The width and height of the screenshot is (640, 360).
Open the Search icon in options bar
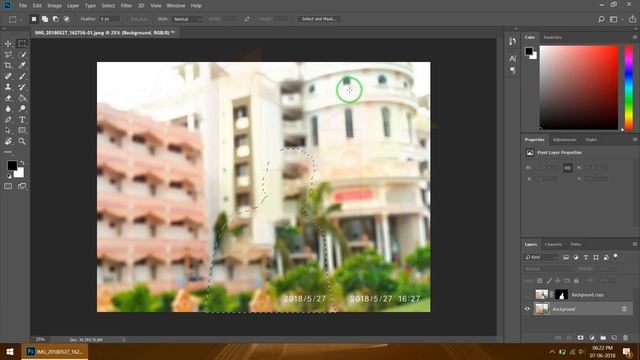601,19
